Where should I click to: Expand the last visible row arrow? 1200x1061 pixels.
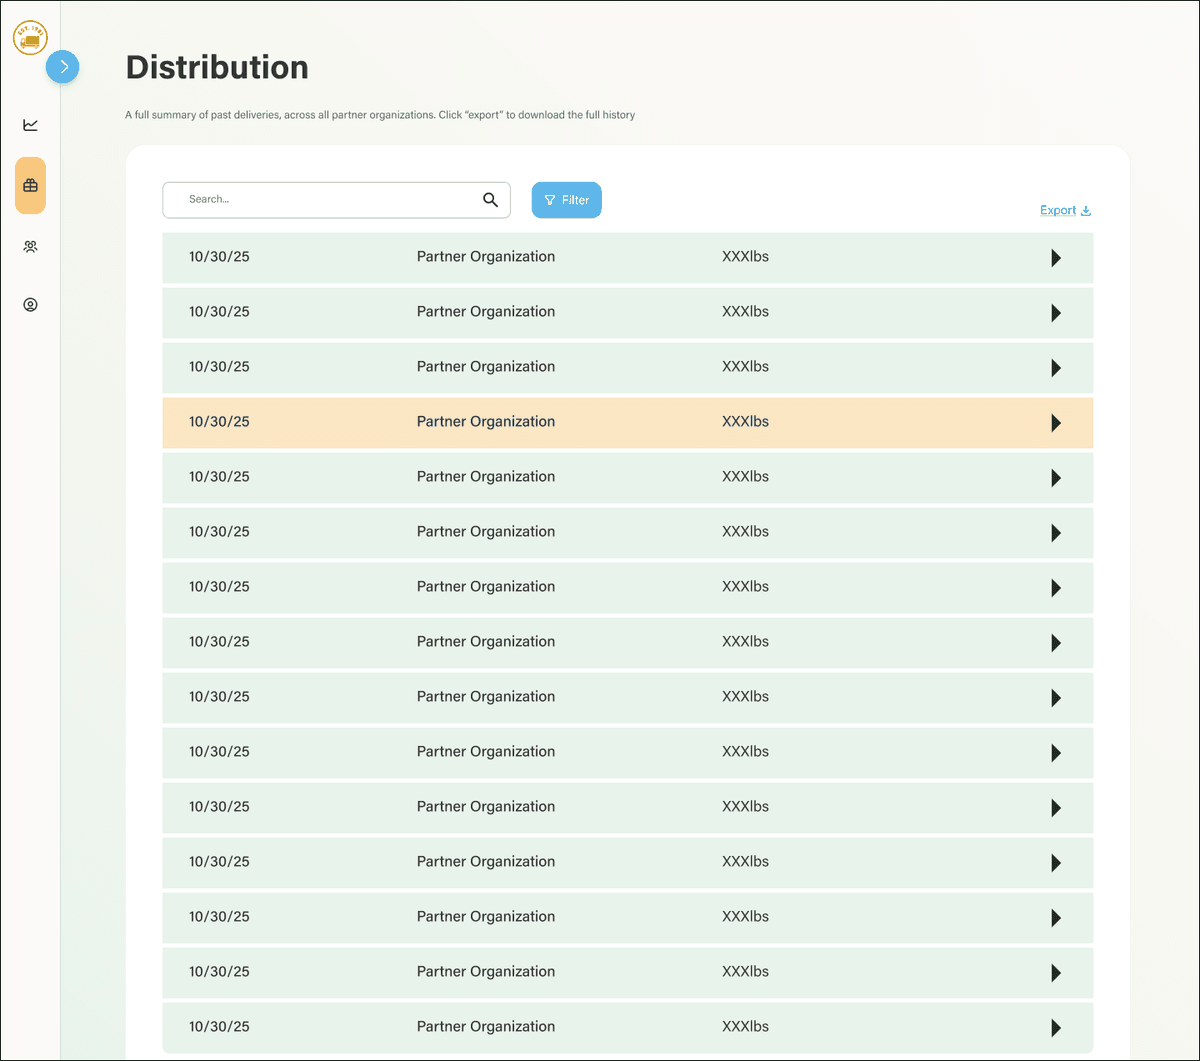tap(1056, 1028)
